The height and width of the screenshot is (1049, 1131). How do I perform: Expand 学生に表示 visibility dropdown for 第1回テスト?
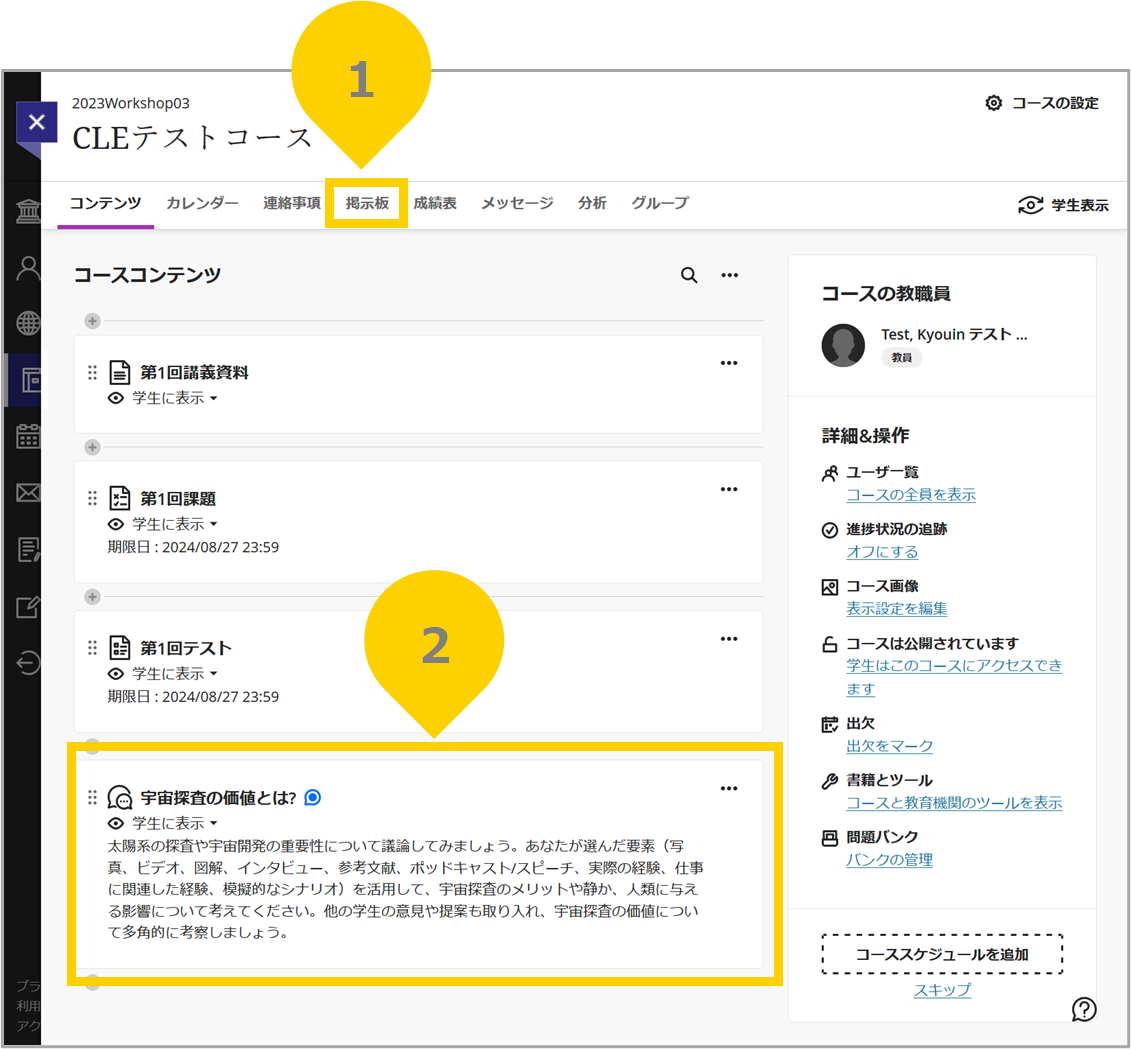pos(175,674)
